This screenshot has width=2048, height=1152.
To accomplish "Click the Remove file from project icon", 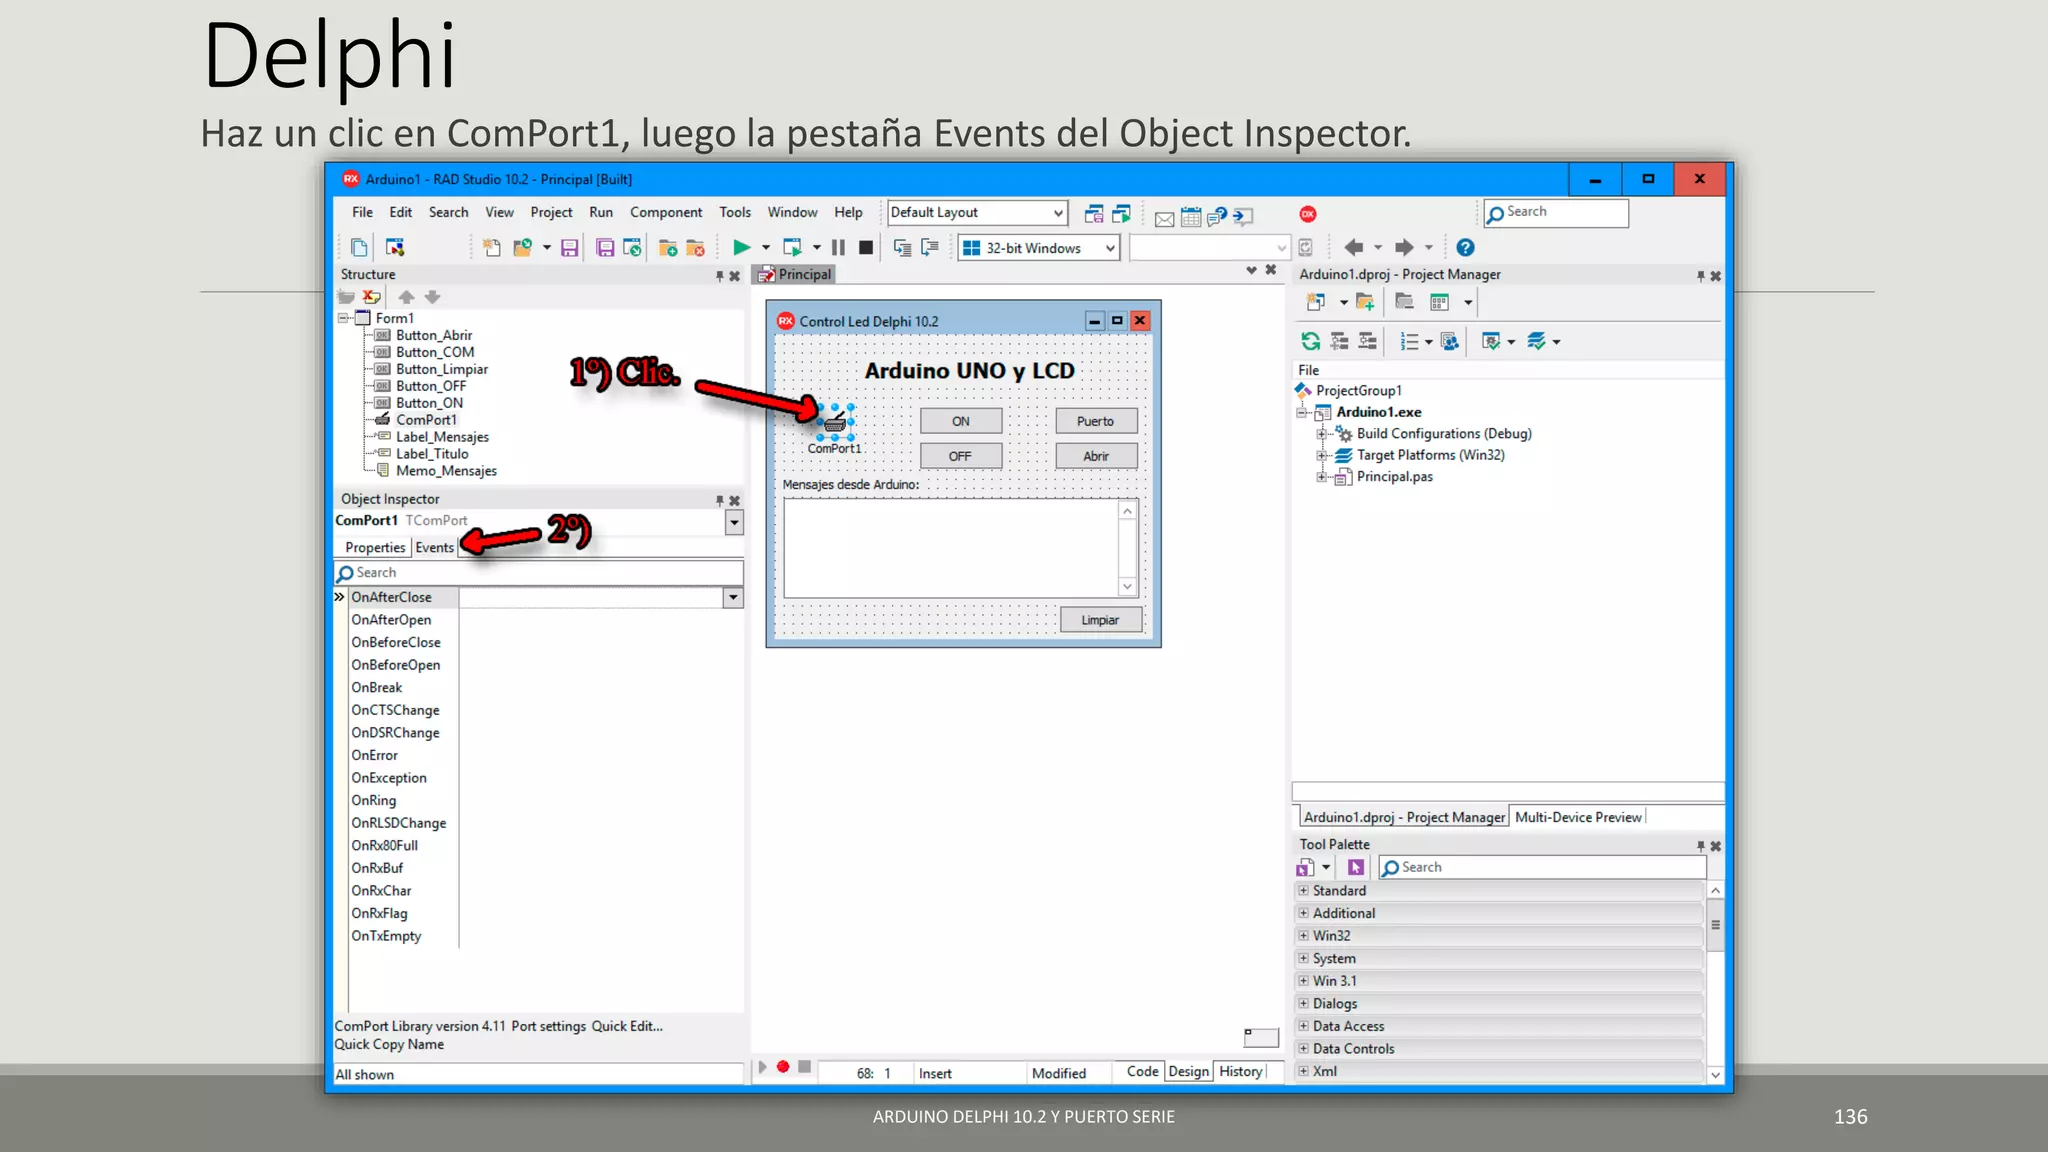I will point(696,247).
